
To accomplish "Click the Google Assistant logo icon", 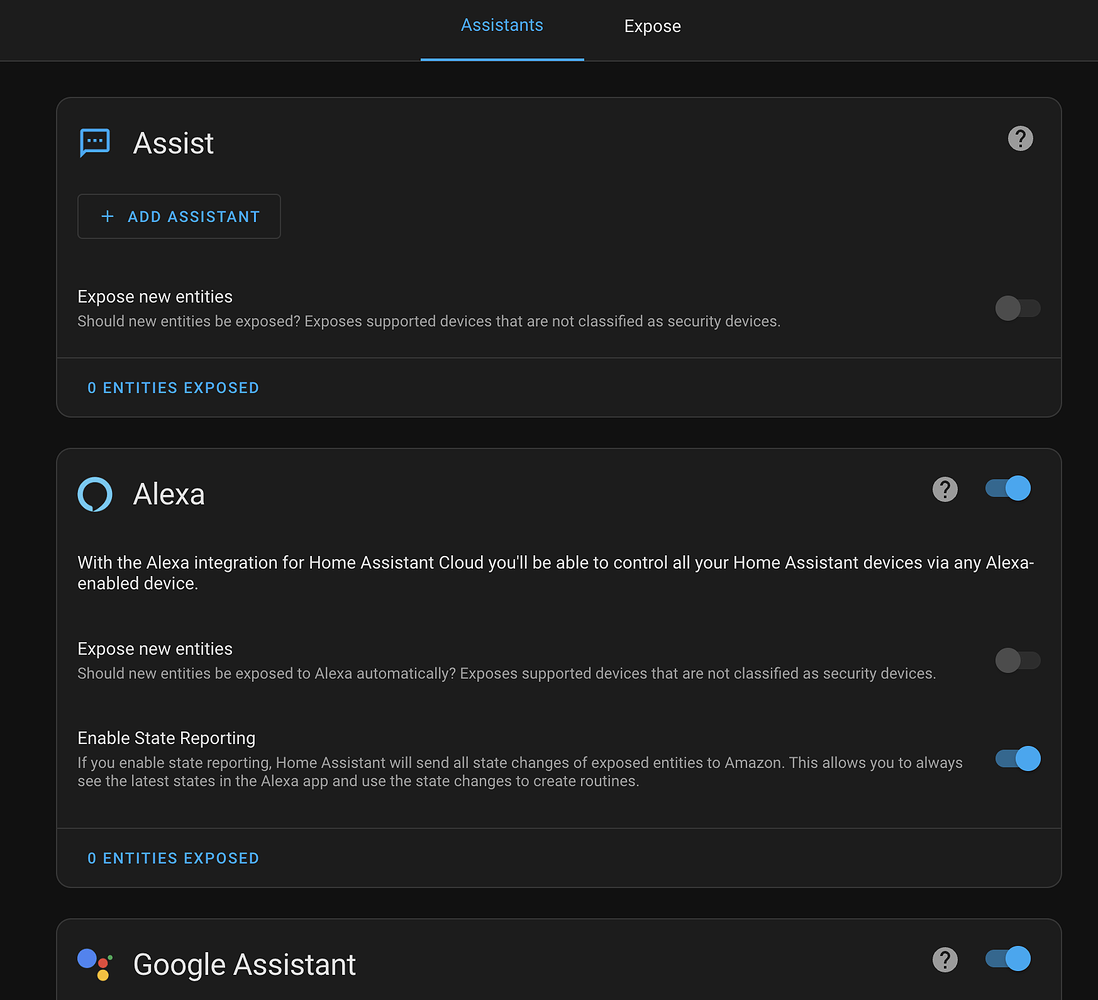I will pyautogui.click(x=94, y=964).
